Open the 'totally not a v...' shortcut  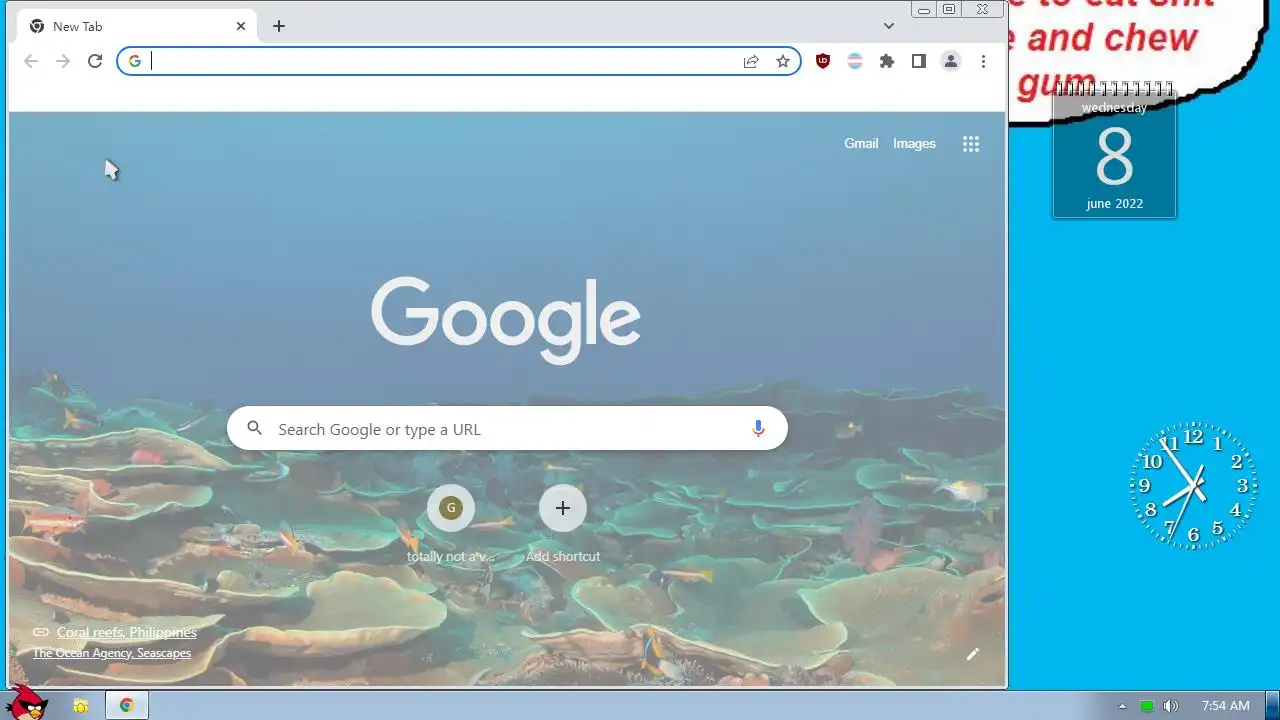pos(451,524)
